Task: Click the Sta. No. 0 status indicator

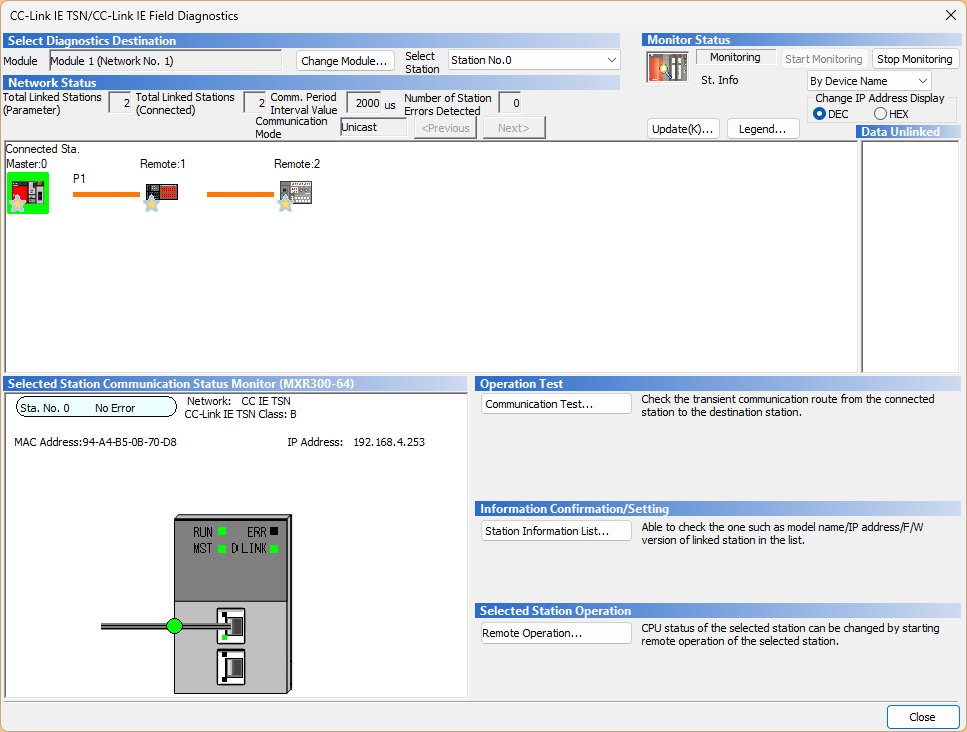Action: (x=76, y=408)
